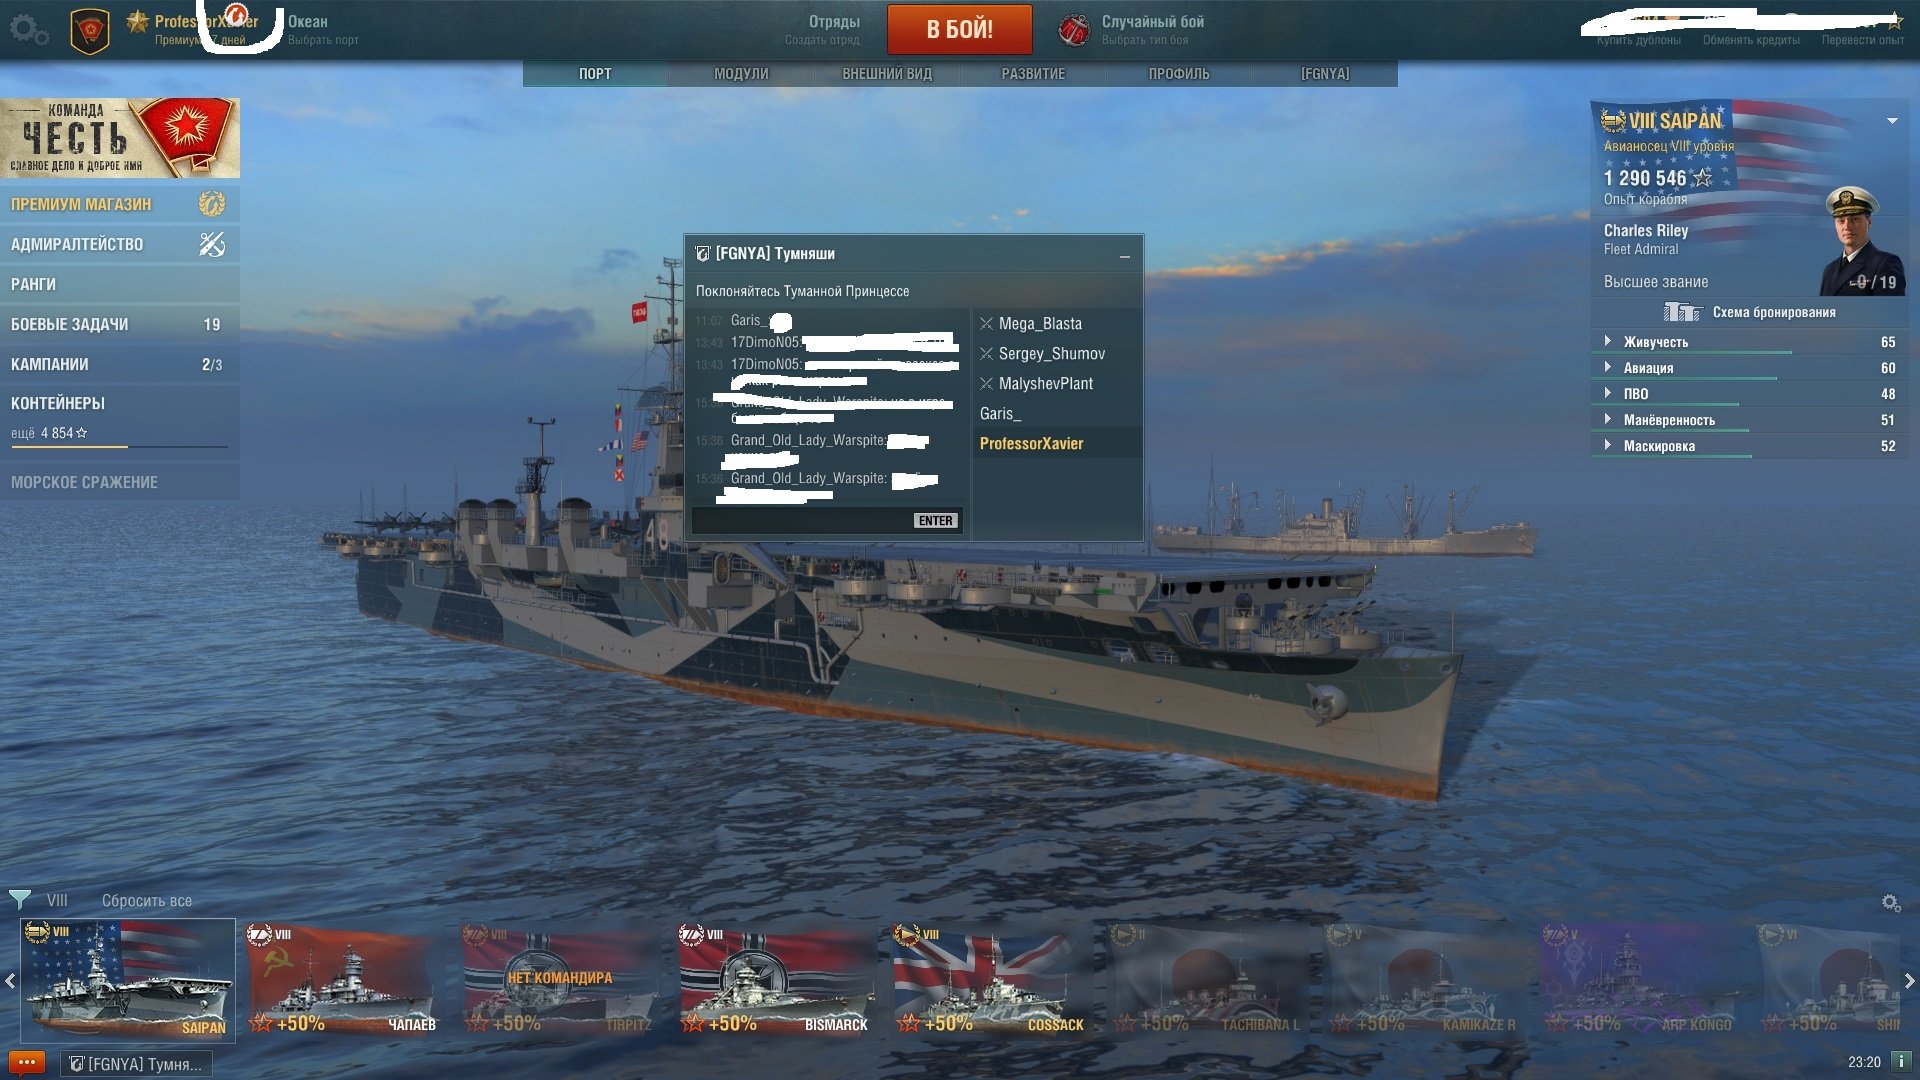Image resolution: width=1920 pixels, height=1080 pixels.
Task: Click Сбросить все filter reset link
Action: point(147,901)
